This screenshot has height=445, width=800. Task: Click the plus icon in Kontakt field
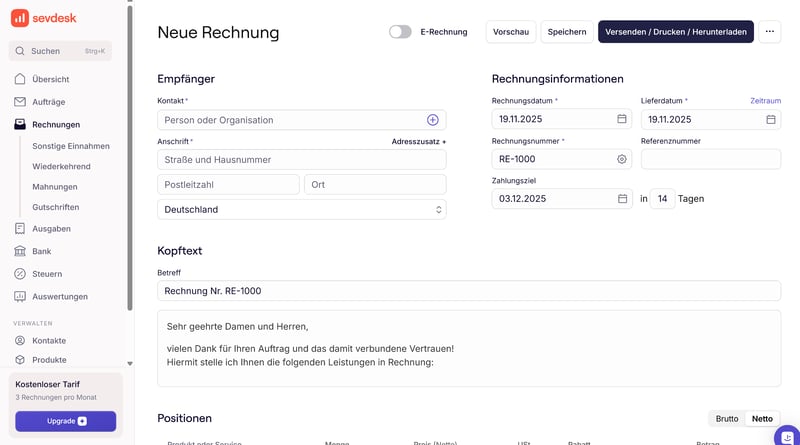433,120
